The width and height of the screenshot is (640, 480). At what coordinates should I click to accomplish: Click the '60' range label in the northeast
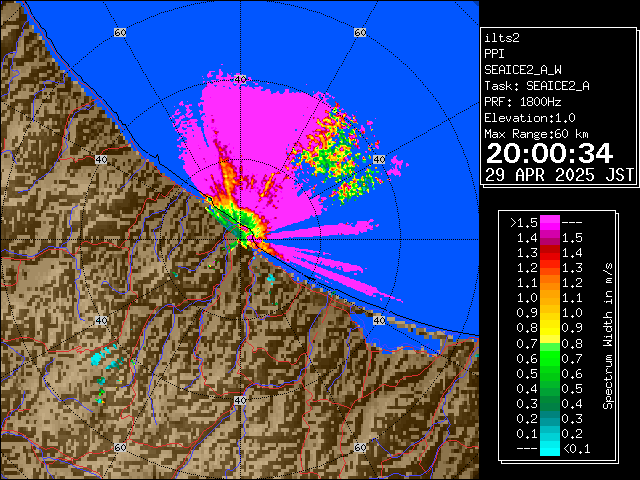[x=360, y=32]
